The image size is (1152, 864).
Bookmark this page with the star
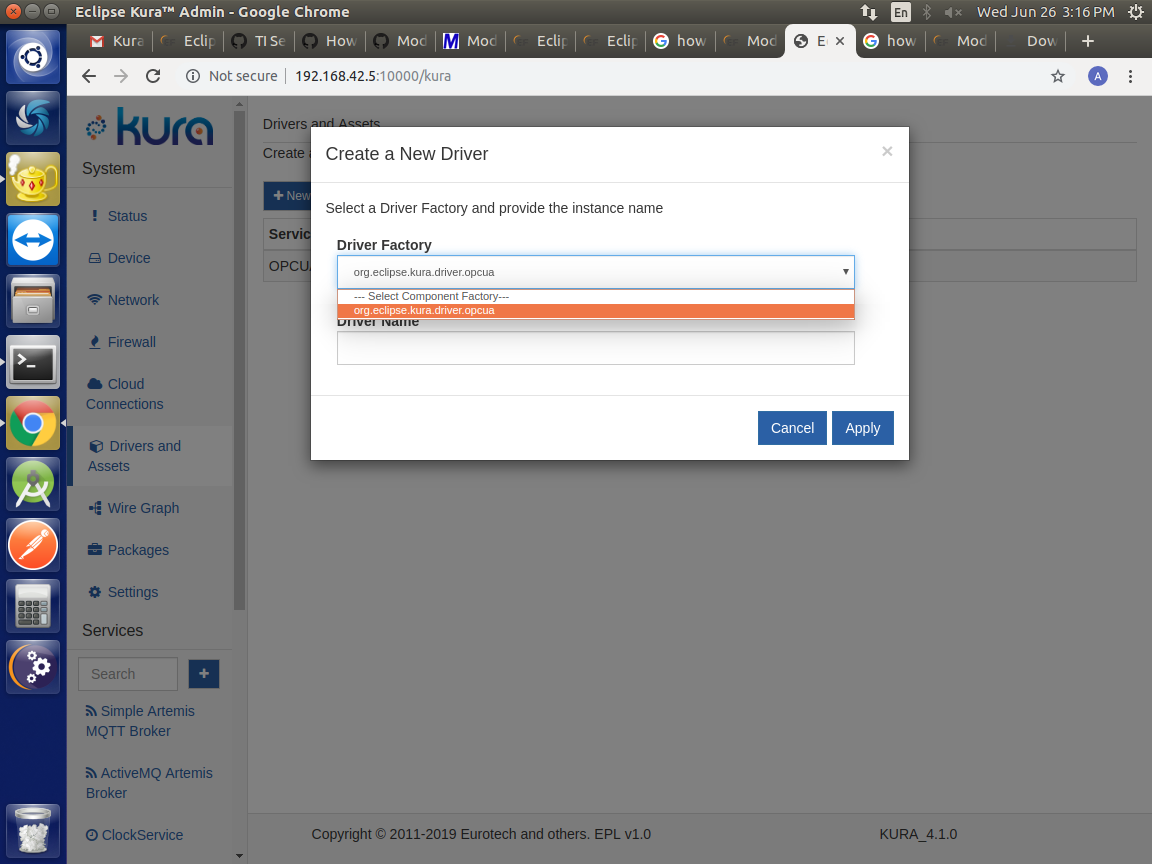pos(1058,76)
